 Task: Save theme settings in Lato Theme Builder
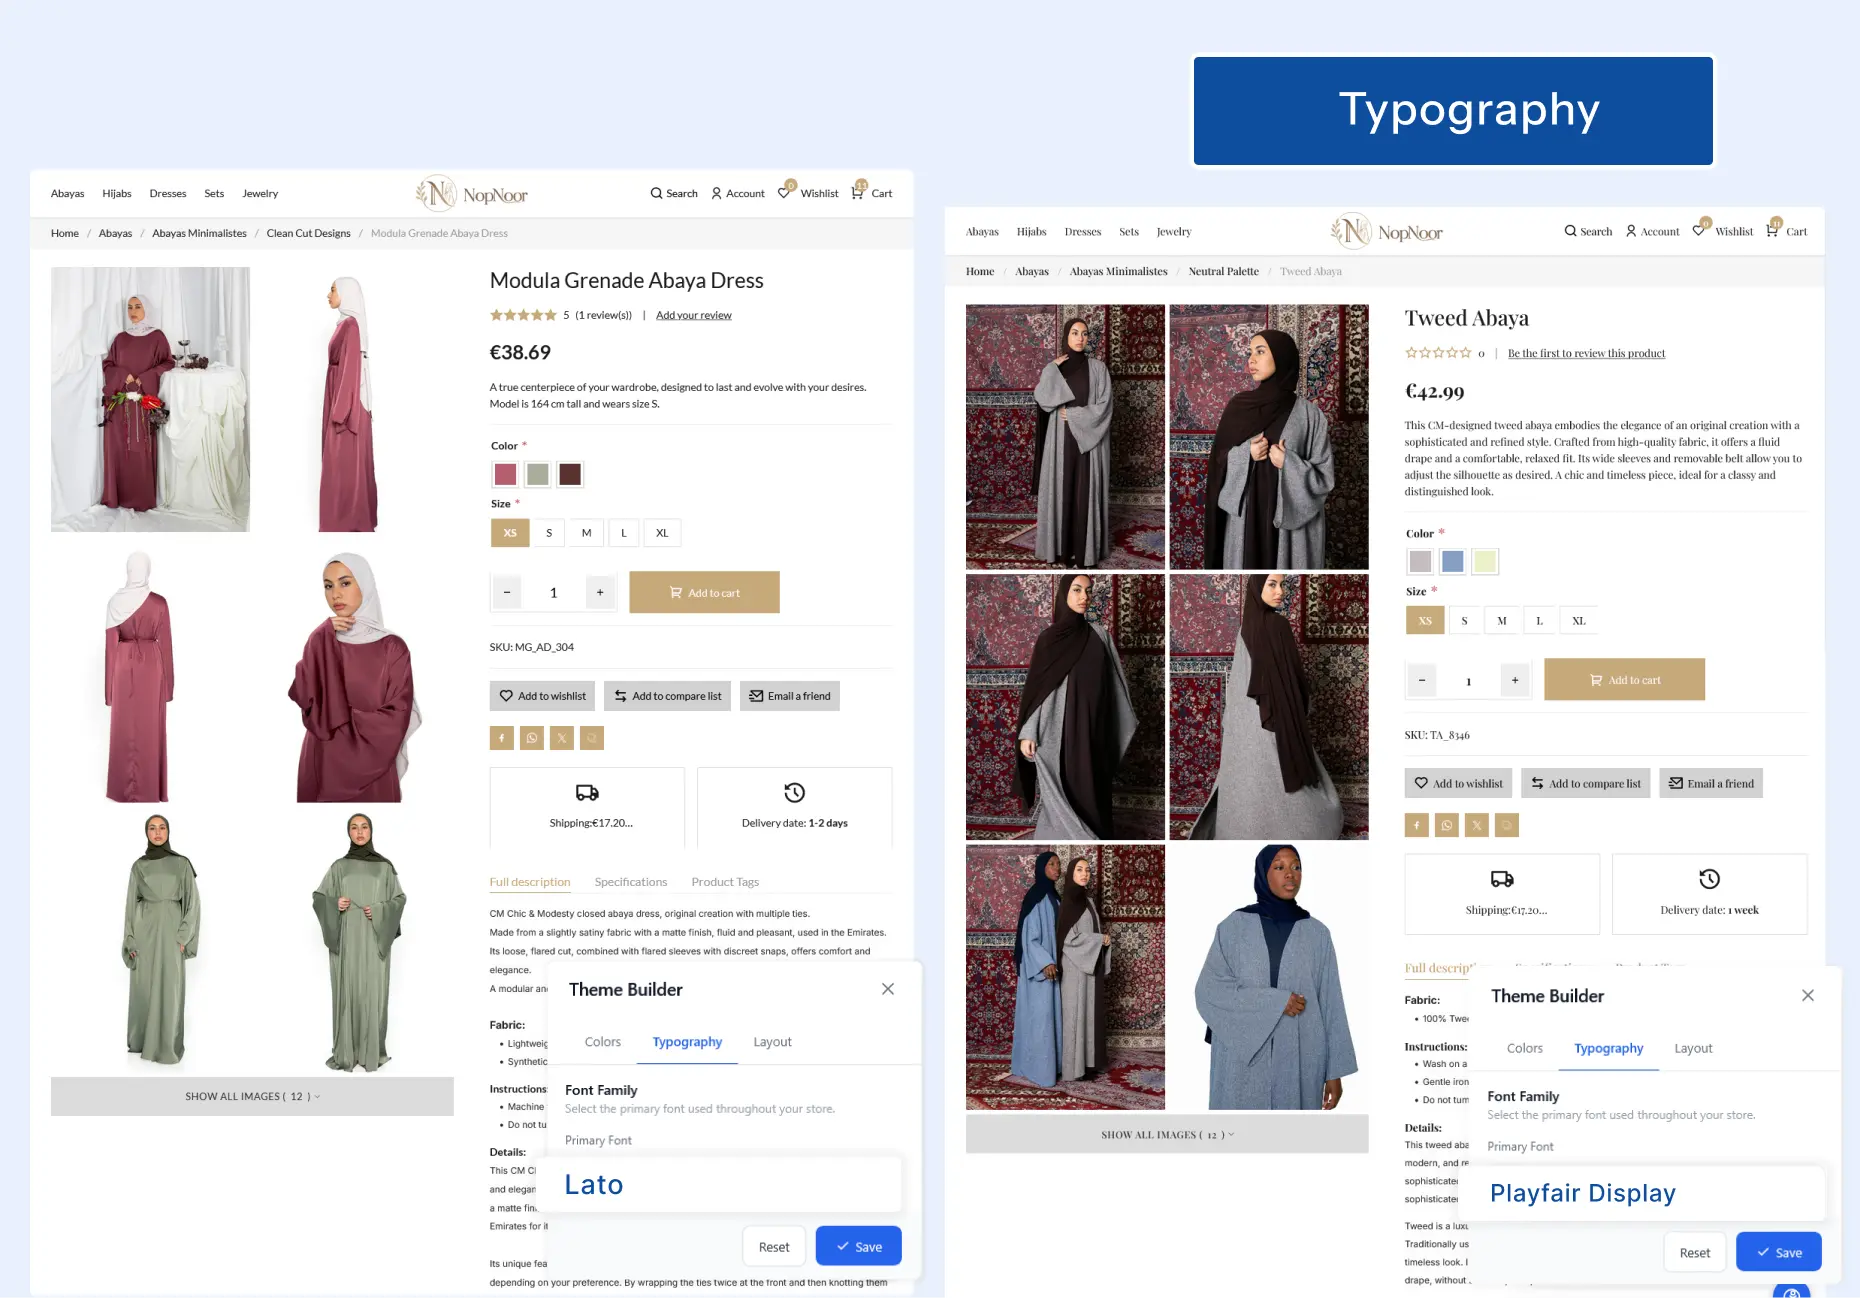(x=859, y=1246)
